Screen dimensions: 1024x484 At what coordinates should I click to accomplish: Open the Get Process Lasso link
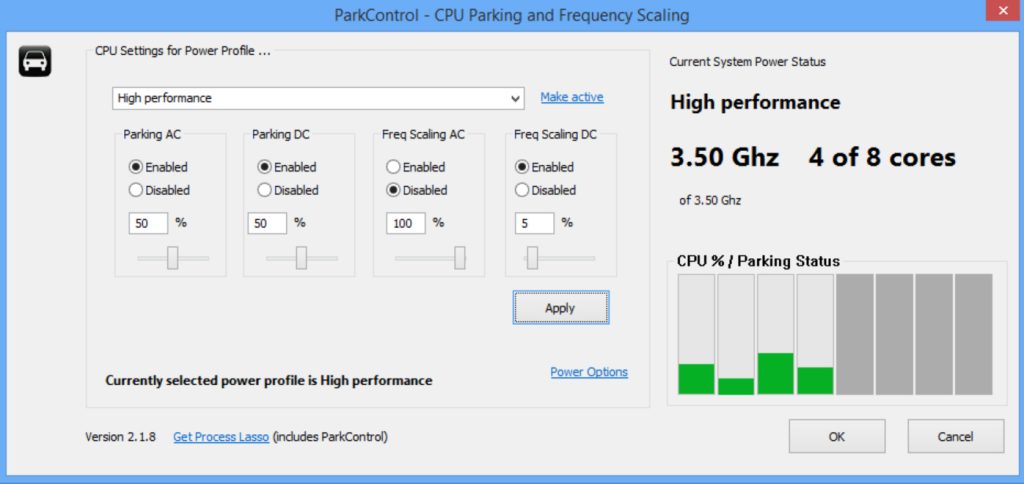click(x=221, y=437)
